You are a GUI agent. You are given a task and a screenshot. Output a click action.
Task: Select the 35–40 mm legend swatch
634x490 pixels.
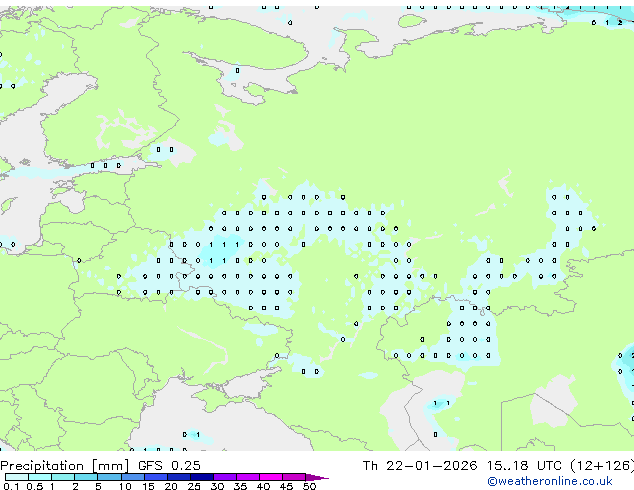[247, 477]
